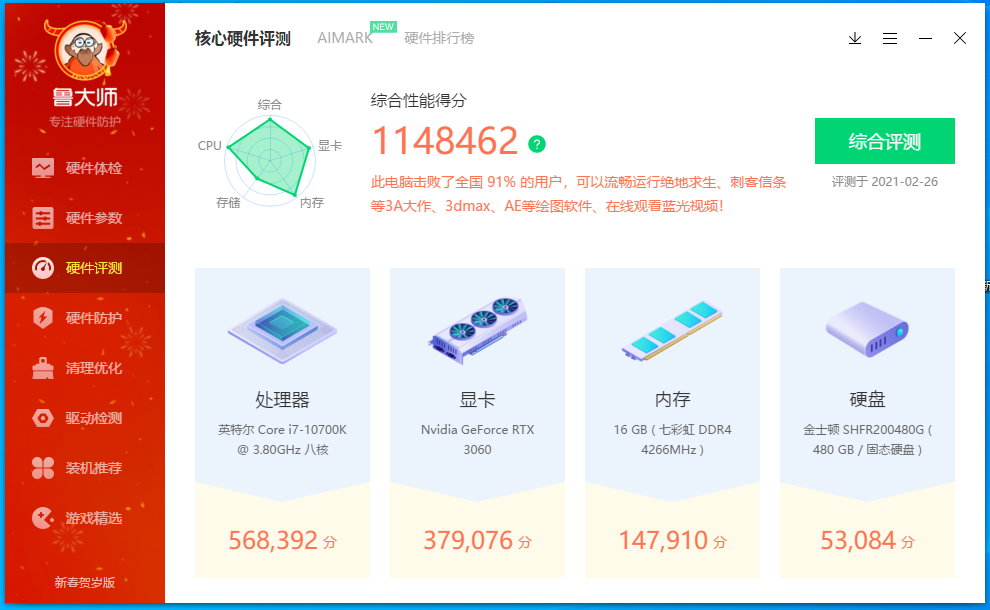This screenshot has height=610, width=990.
Task: Click the 清理优化 broom icon
Action: (43, 368)
